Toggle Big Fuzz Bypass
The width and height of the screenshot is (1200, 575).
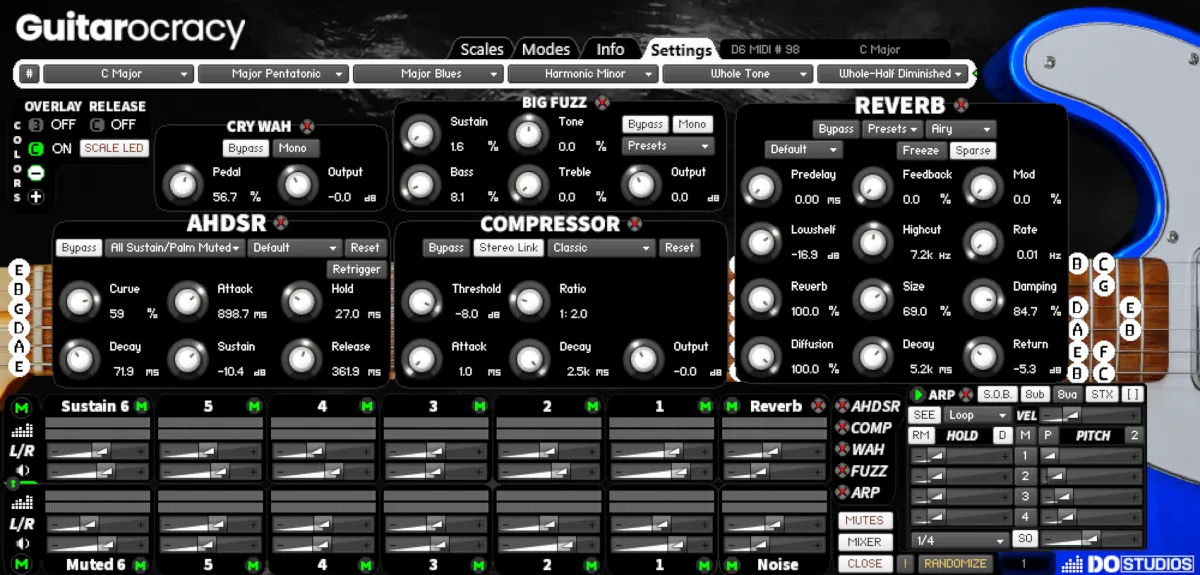[645, 125]
